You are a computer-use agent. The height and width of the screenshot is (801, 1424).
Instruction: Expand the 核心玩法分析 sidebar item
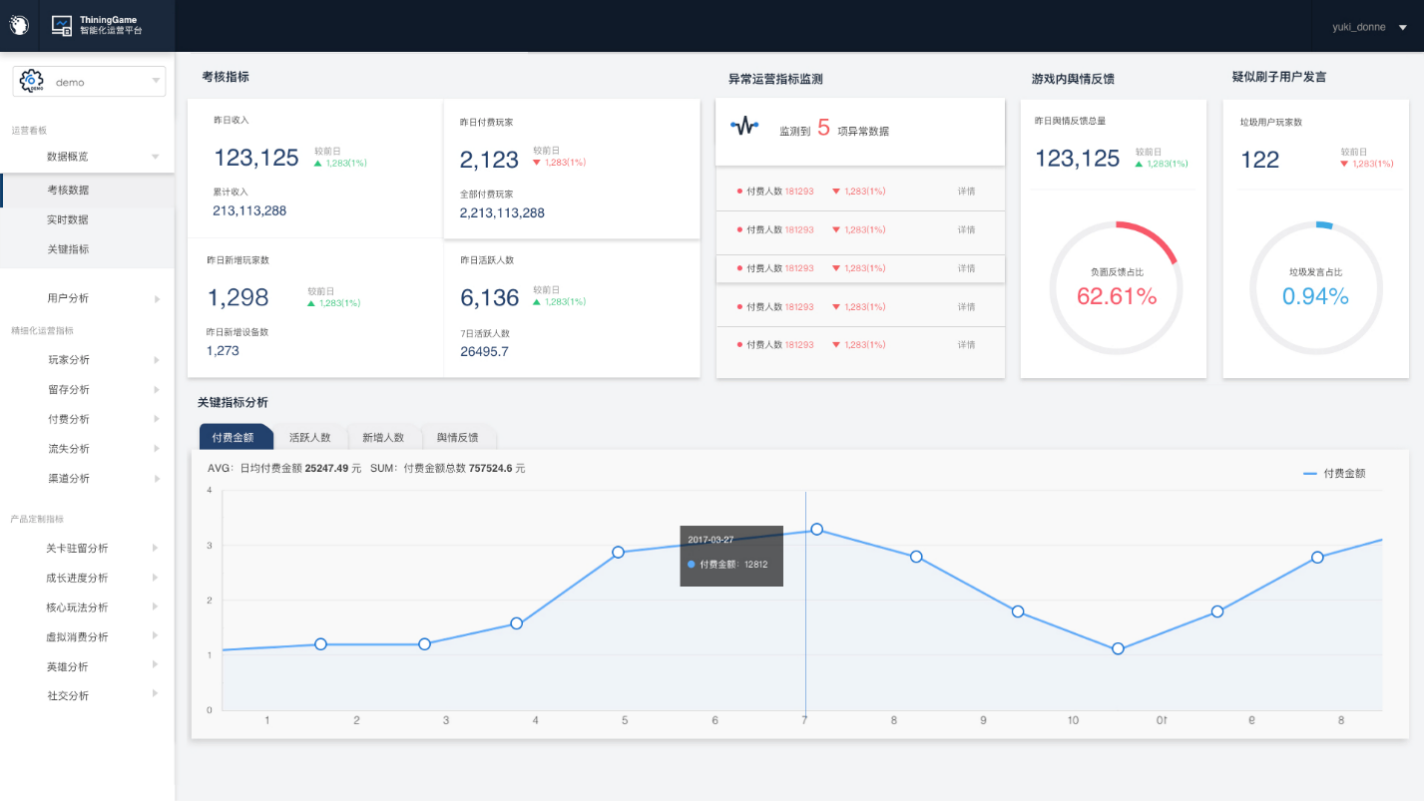155,607
